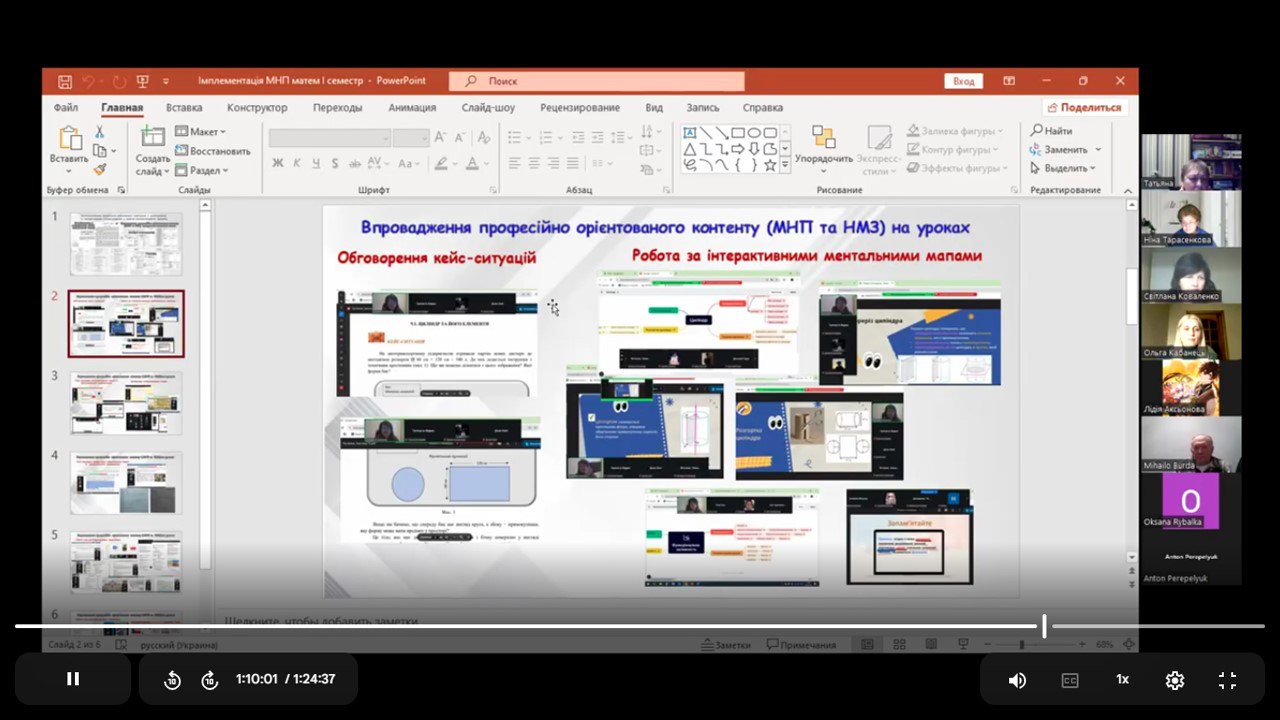Click the Найти find button

coord(1052,131)
